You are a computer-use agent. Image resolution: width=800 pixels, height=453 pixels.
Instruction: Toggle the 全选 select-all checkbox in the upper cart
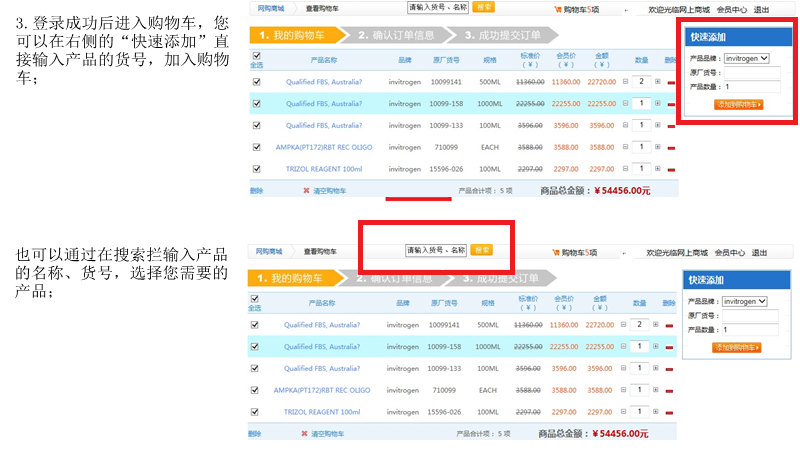(256, 55)
